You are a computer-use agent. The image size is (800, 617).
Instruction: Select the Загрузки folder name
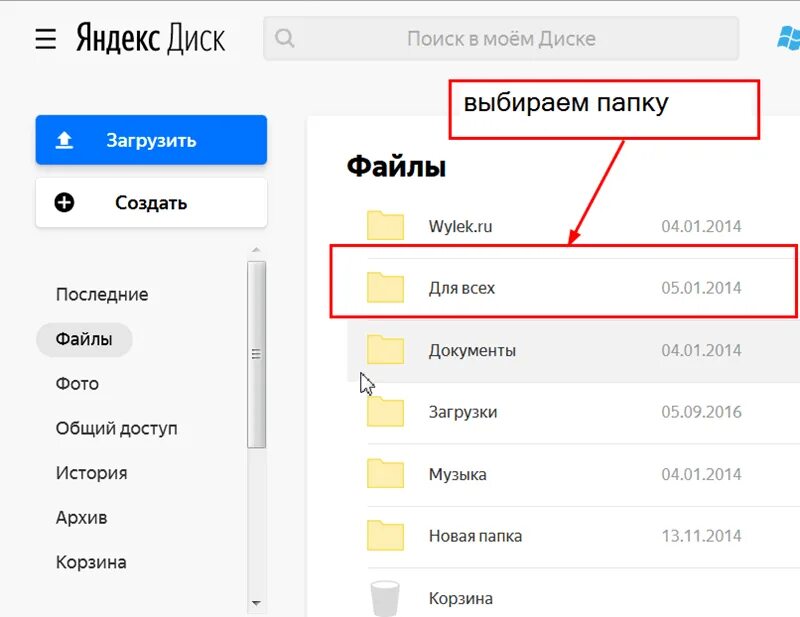[463, 412]
